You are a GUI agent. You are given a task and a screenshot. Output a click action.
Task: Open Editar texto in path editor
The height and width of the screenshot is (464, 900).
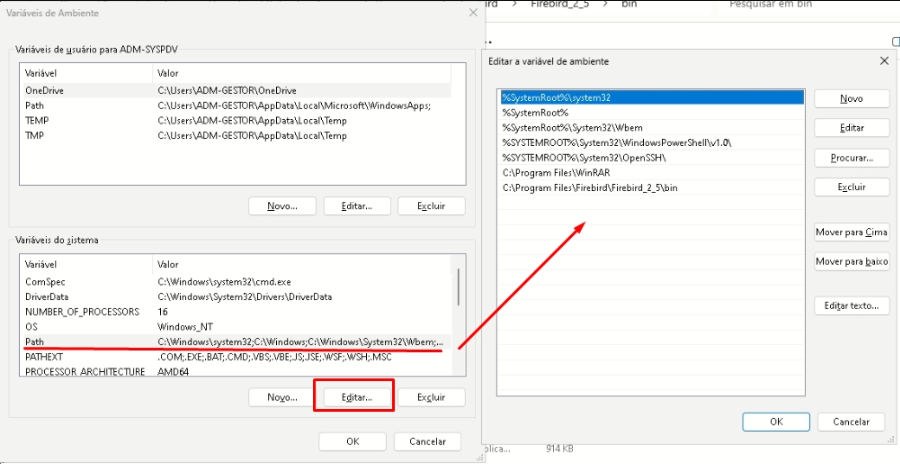[x=851, y=305]
